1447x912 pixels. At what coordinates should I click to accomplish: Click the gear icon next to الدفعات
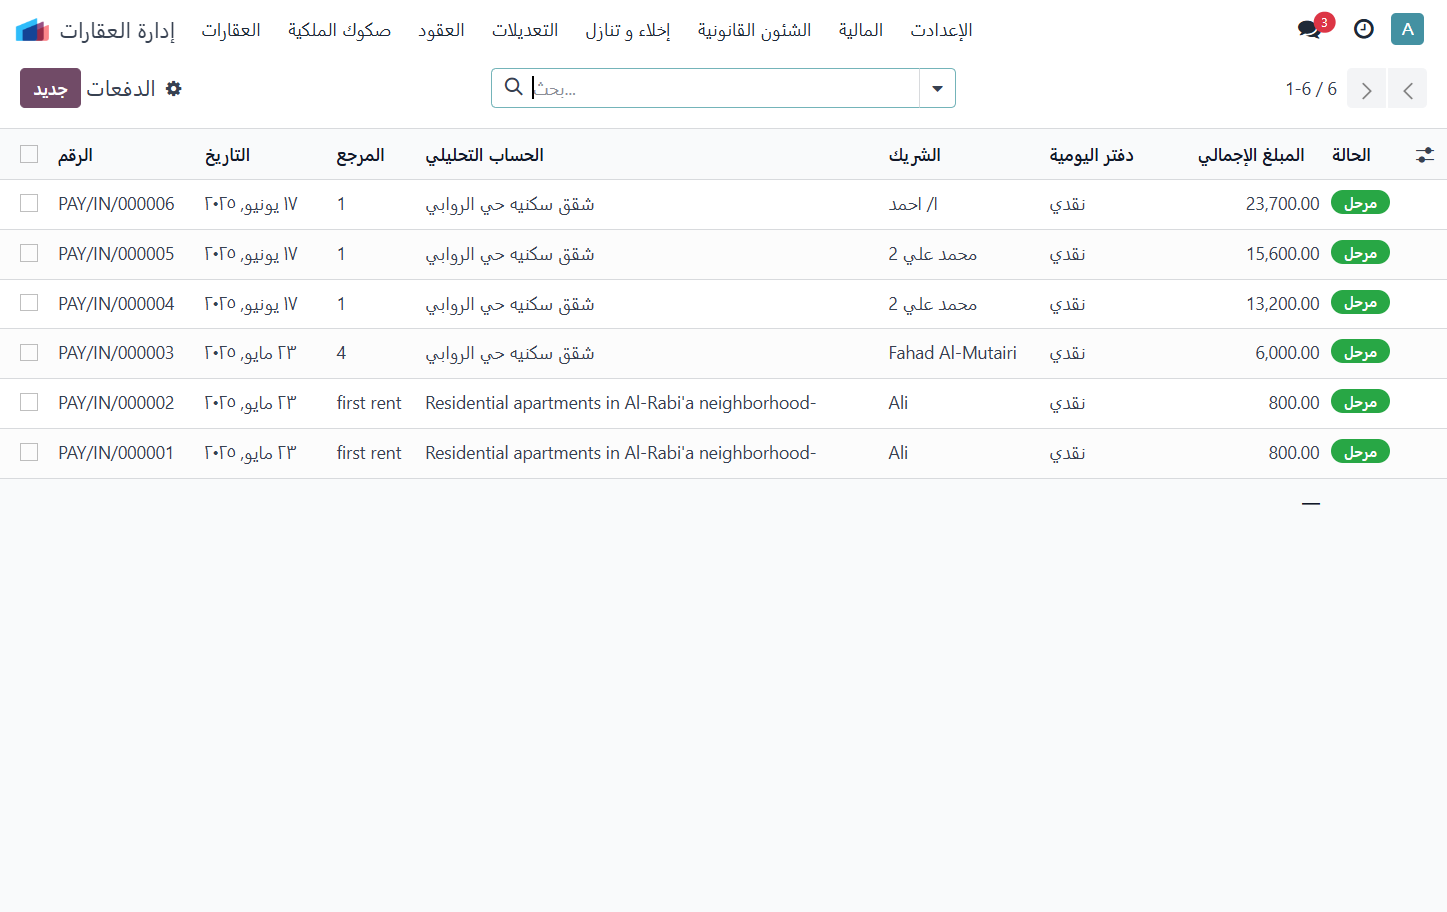174,89
